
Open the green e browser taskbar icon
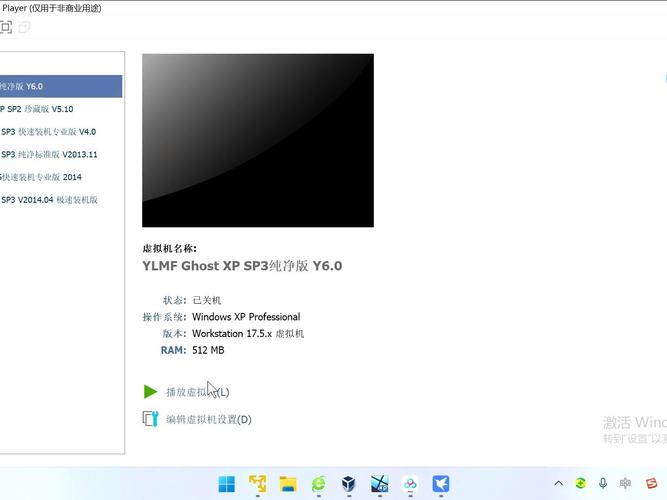coord(319,484)
